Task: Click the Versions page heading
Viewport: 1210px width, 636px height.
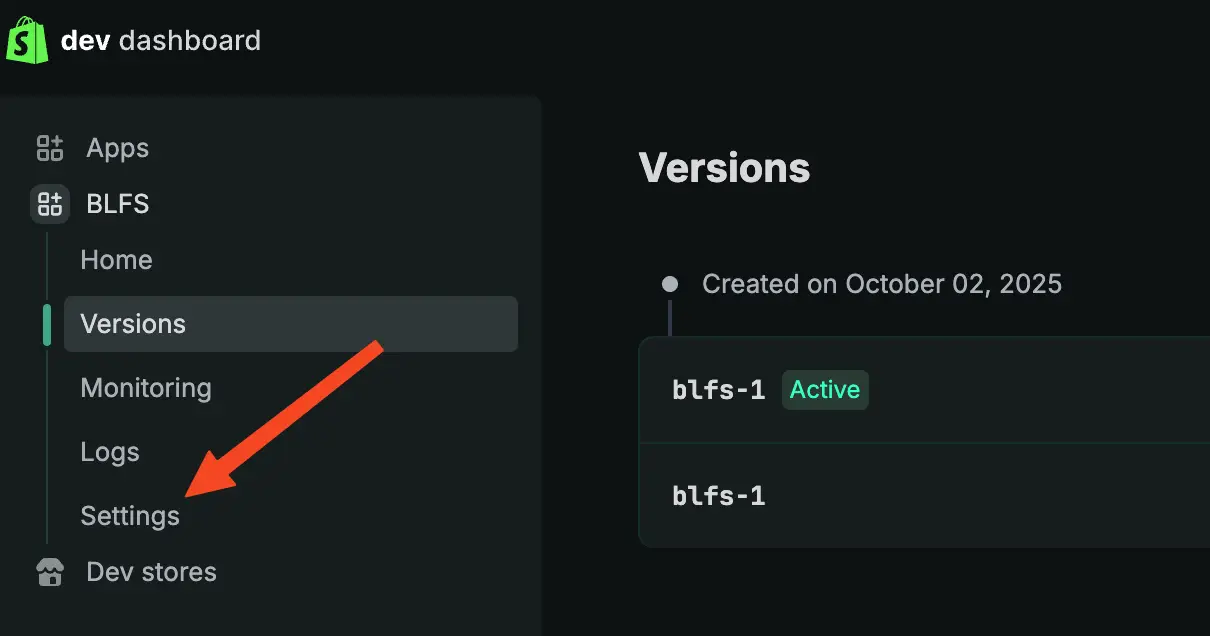Action: pos(724,167)
